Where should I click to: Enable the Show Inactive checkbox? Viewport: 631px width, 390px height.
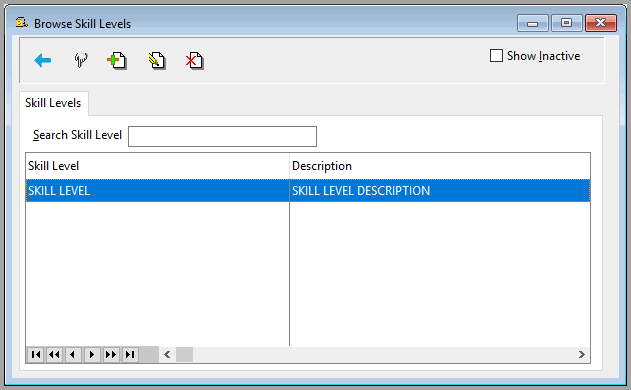(496, 56)
